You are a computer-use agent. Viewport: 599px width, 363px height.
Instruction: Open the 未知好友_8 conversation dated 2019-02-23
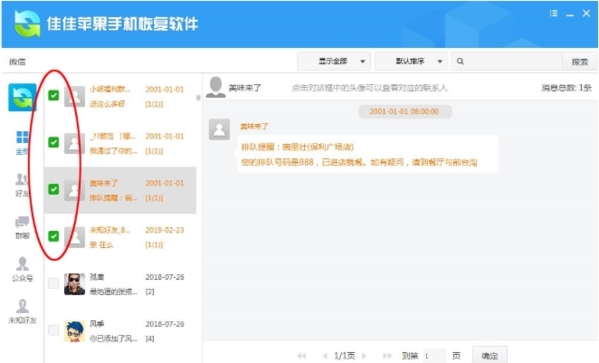click(120, 237)
